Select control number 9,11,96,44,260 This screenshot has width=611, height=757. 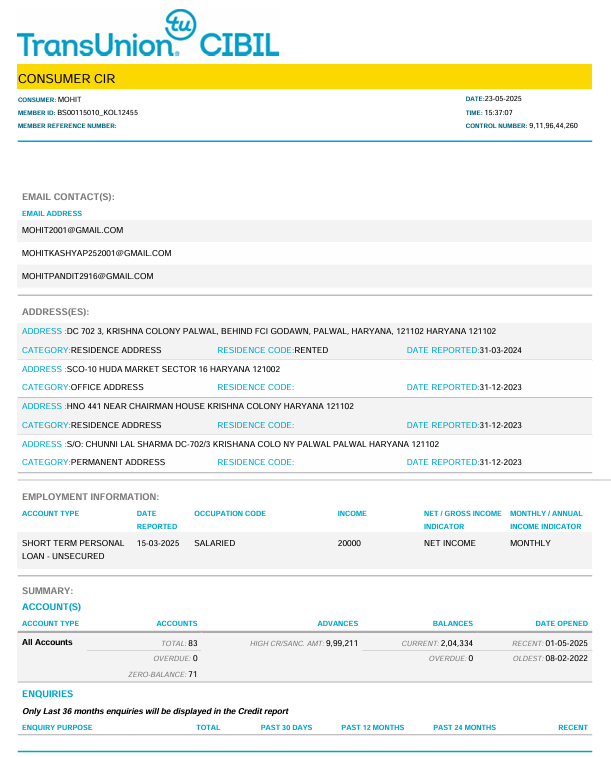click(x=553, y=126)
